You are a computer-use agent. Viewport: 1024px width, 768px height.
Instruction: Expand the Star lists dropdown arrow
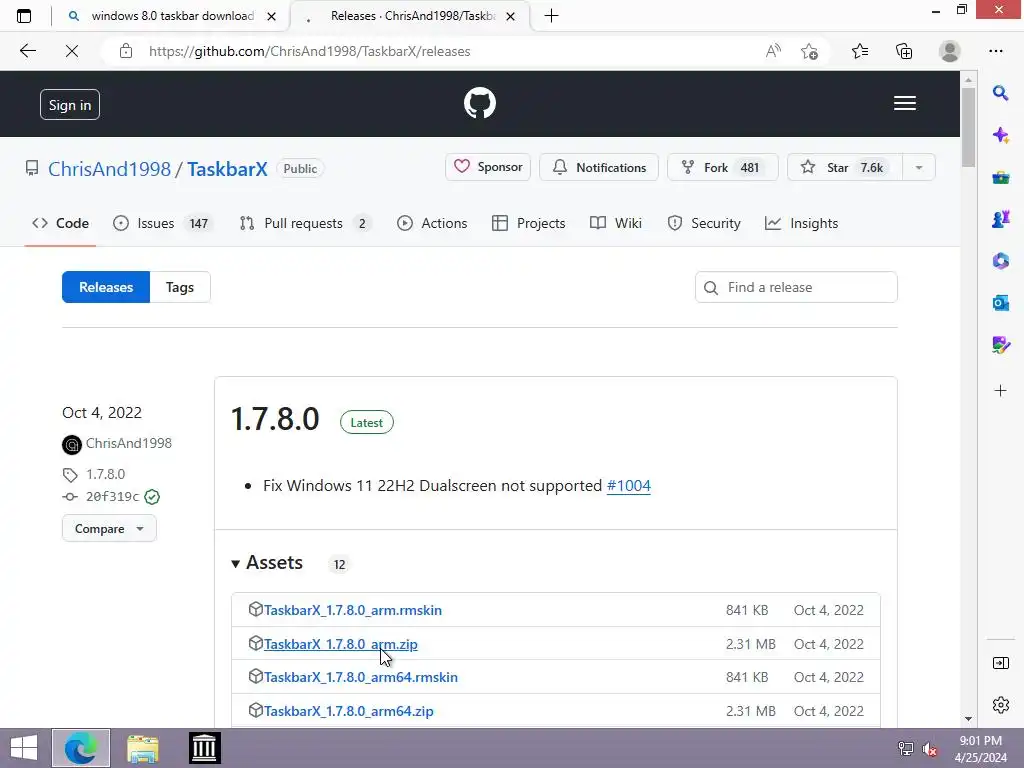[919, 167]
